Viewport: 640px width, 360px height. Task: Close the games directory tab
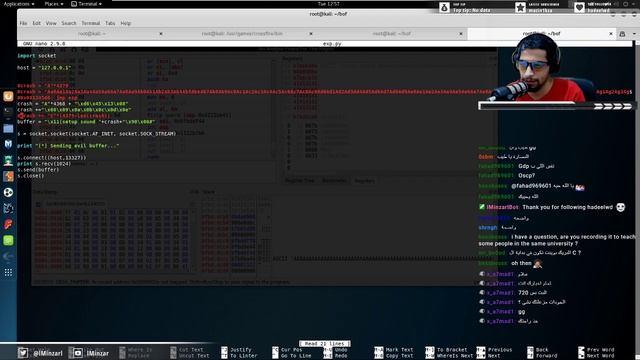coord(311,34)
